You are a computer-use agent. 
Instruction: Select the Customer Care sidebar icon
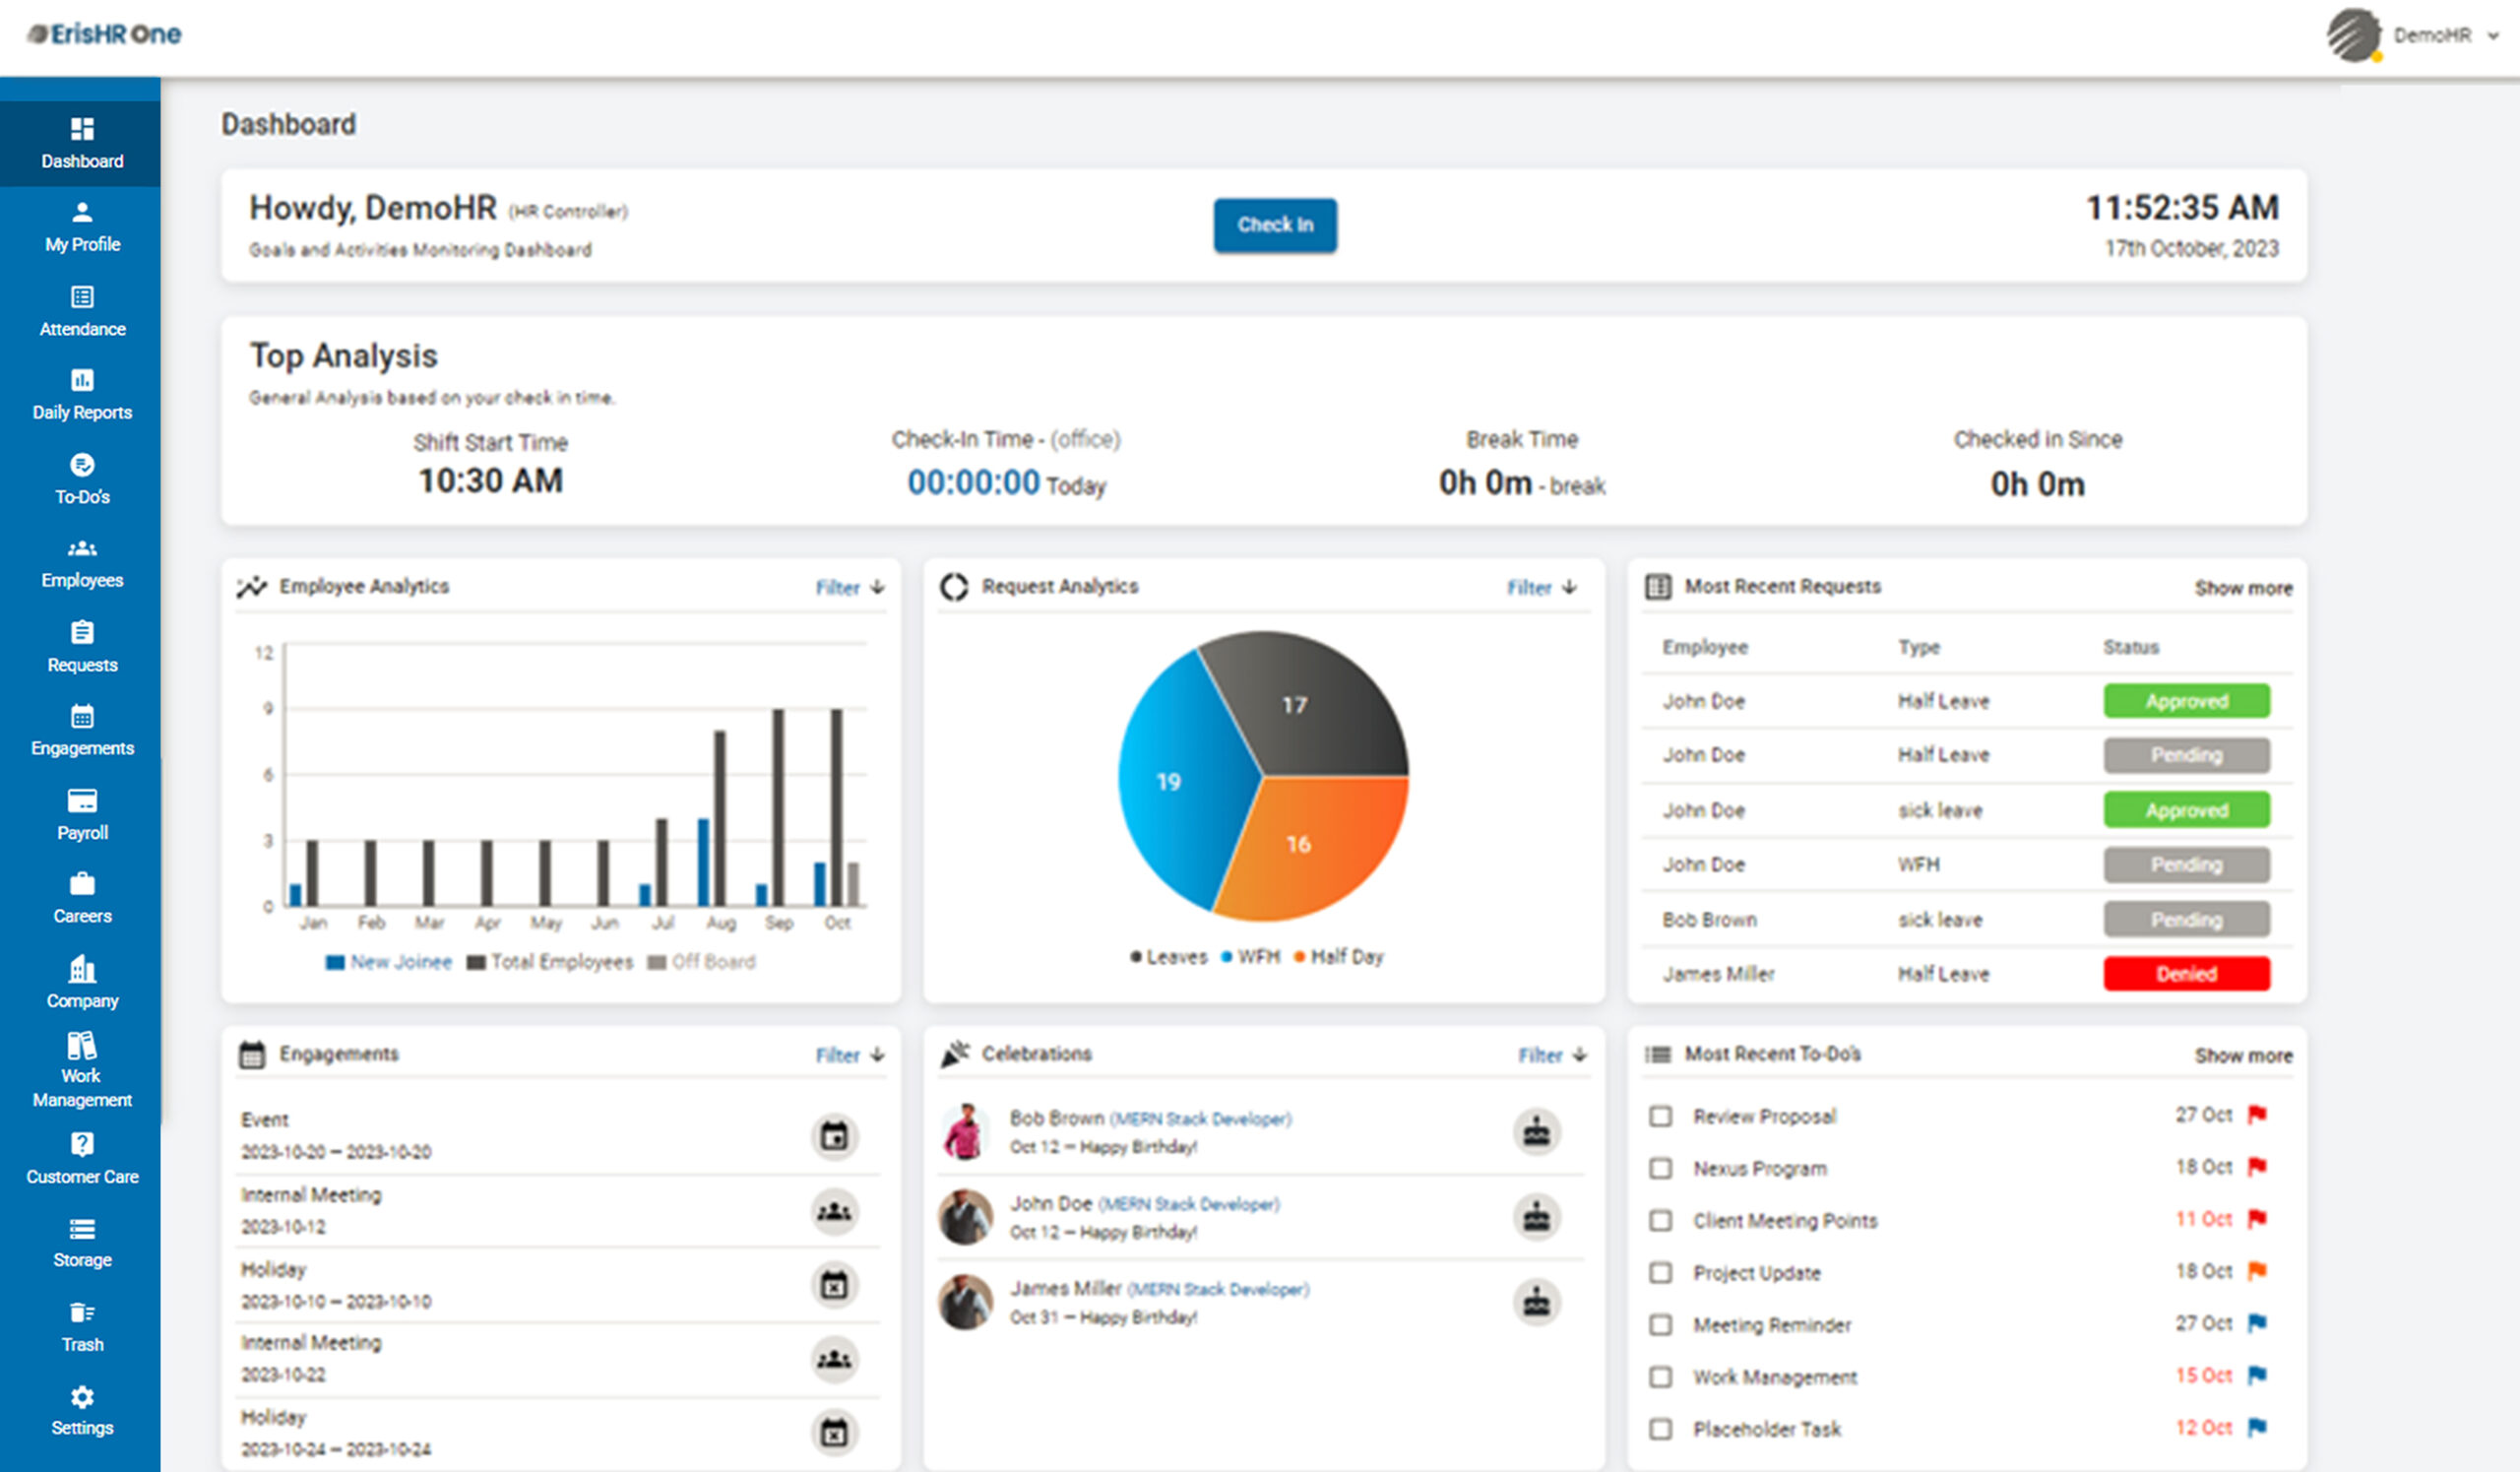(x=82, y=1158)
